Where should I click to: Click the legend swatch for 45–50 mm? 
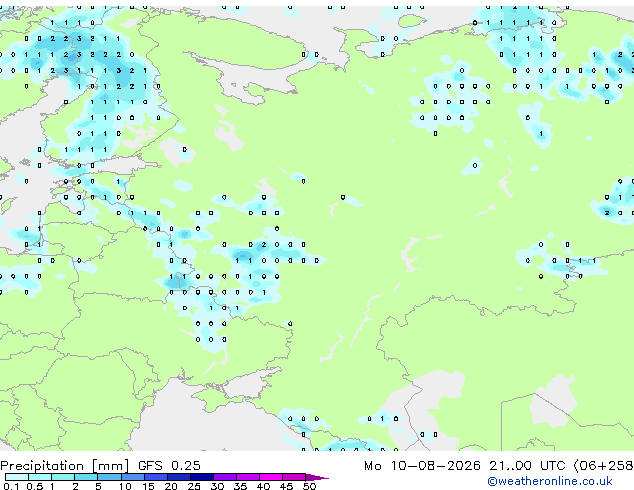coord(294,477)
